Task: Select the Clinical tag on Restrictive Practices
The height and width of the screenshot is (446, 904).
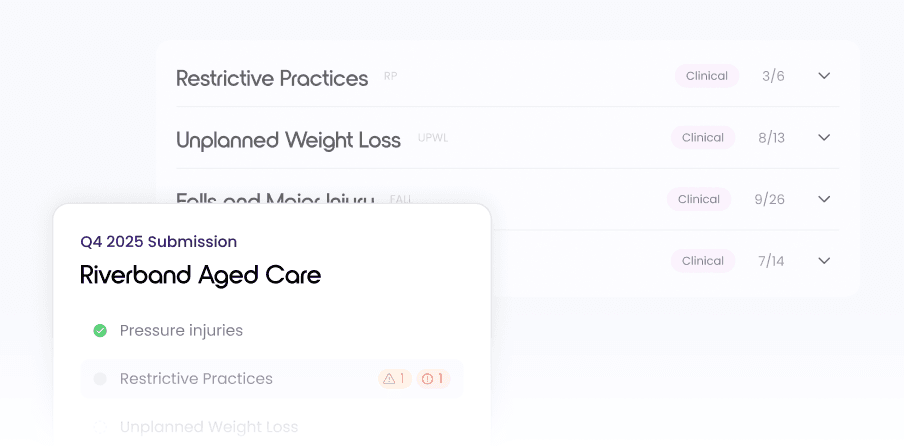Action: [707, 75]
